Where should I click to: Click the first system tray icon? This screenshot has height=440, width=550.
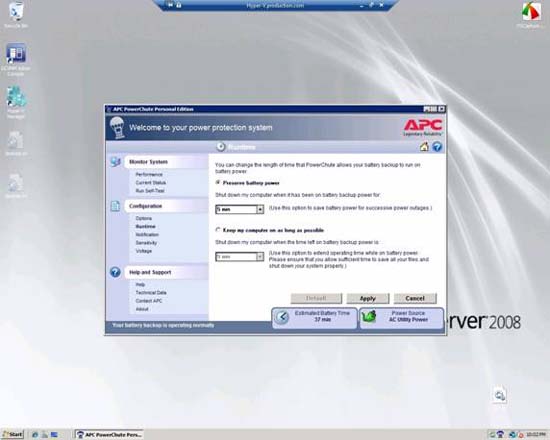[x=492, y=435]
